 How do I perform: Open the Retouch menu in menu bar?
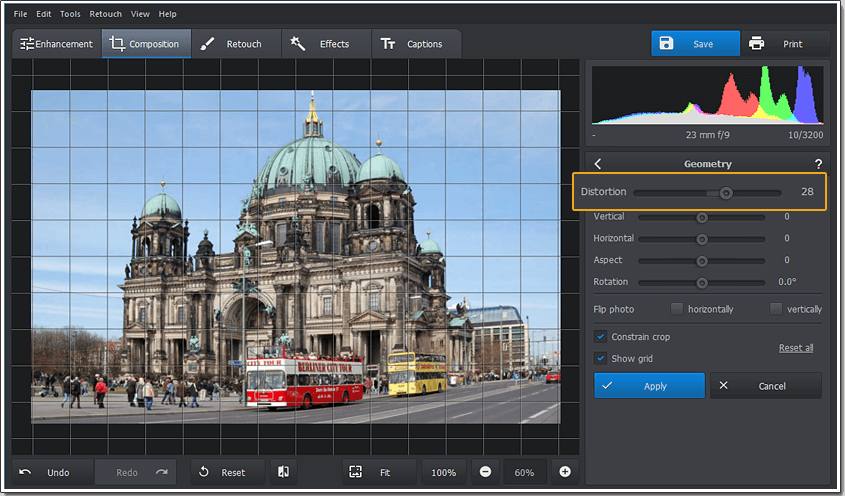[106, 14]
